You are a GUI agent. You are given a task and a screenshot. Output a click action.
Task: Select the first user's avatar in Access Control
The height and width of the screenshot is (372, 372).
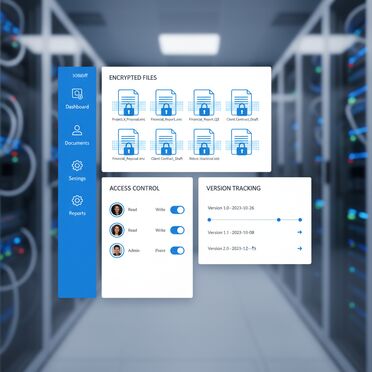(x=117, y=210)
